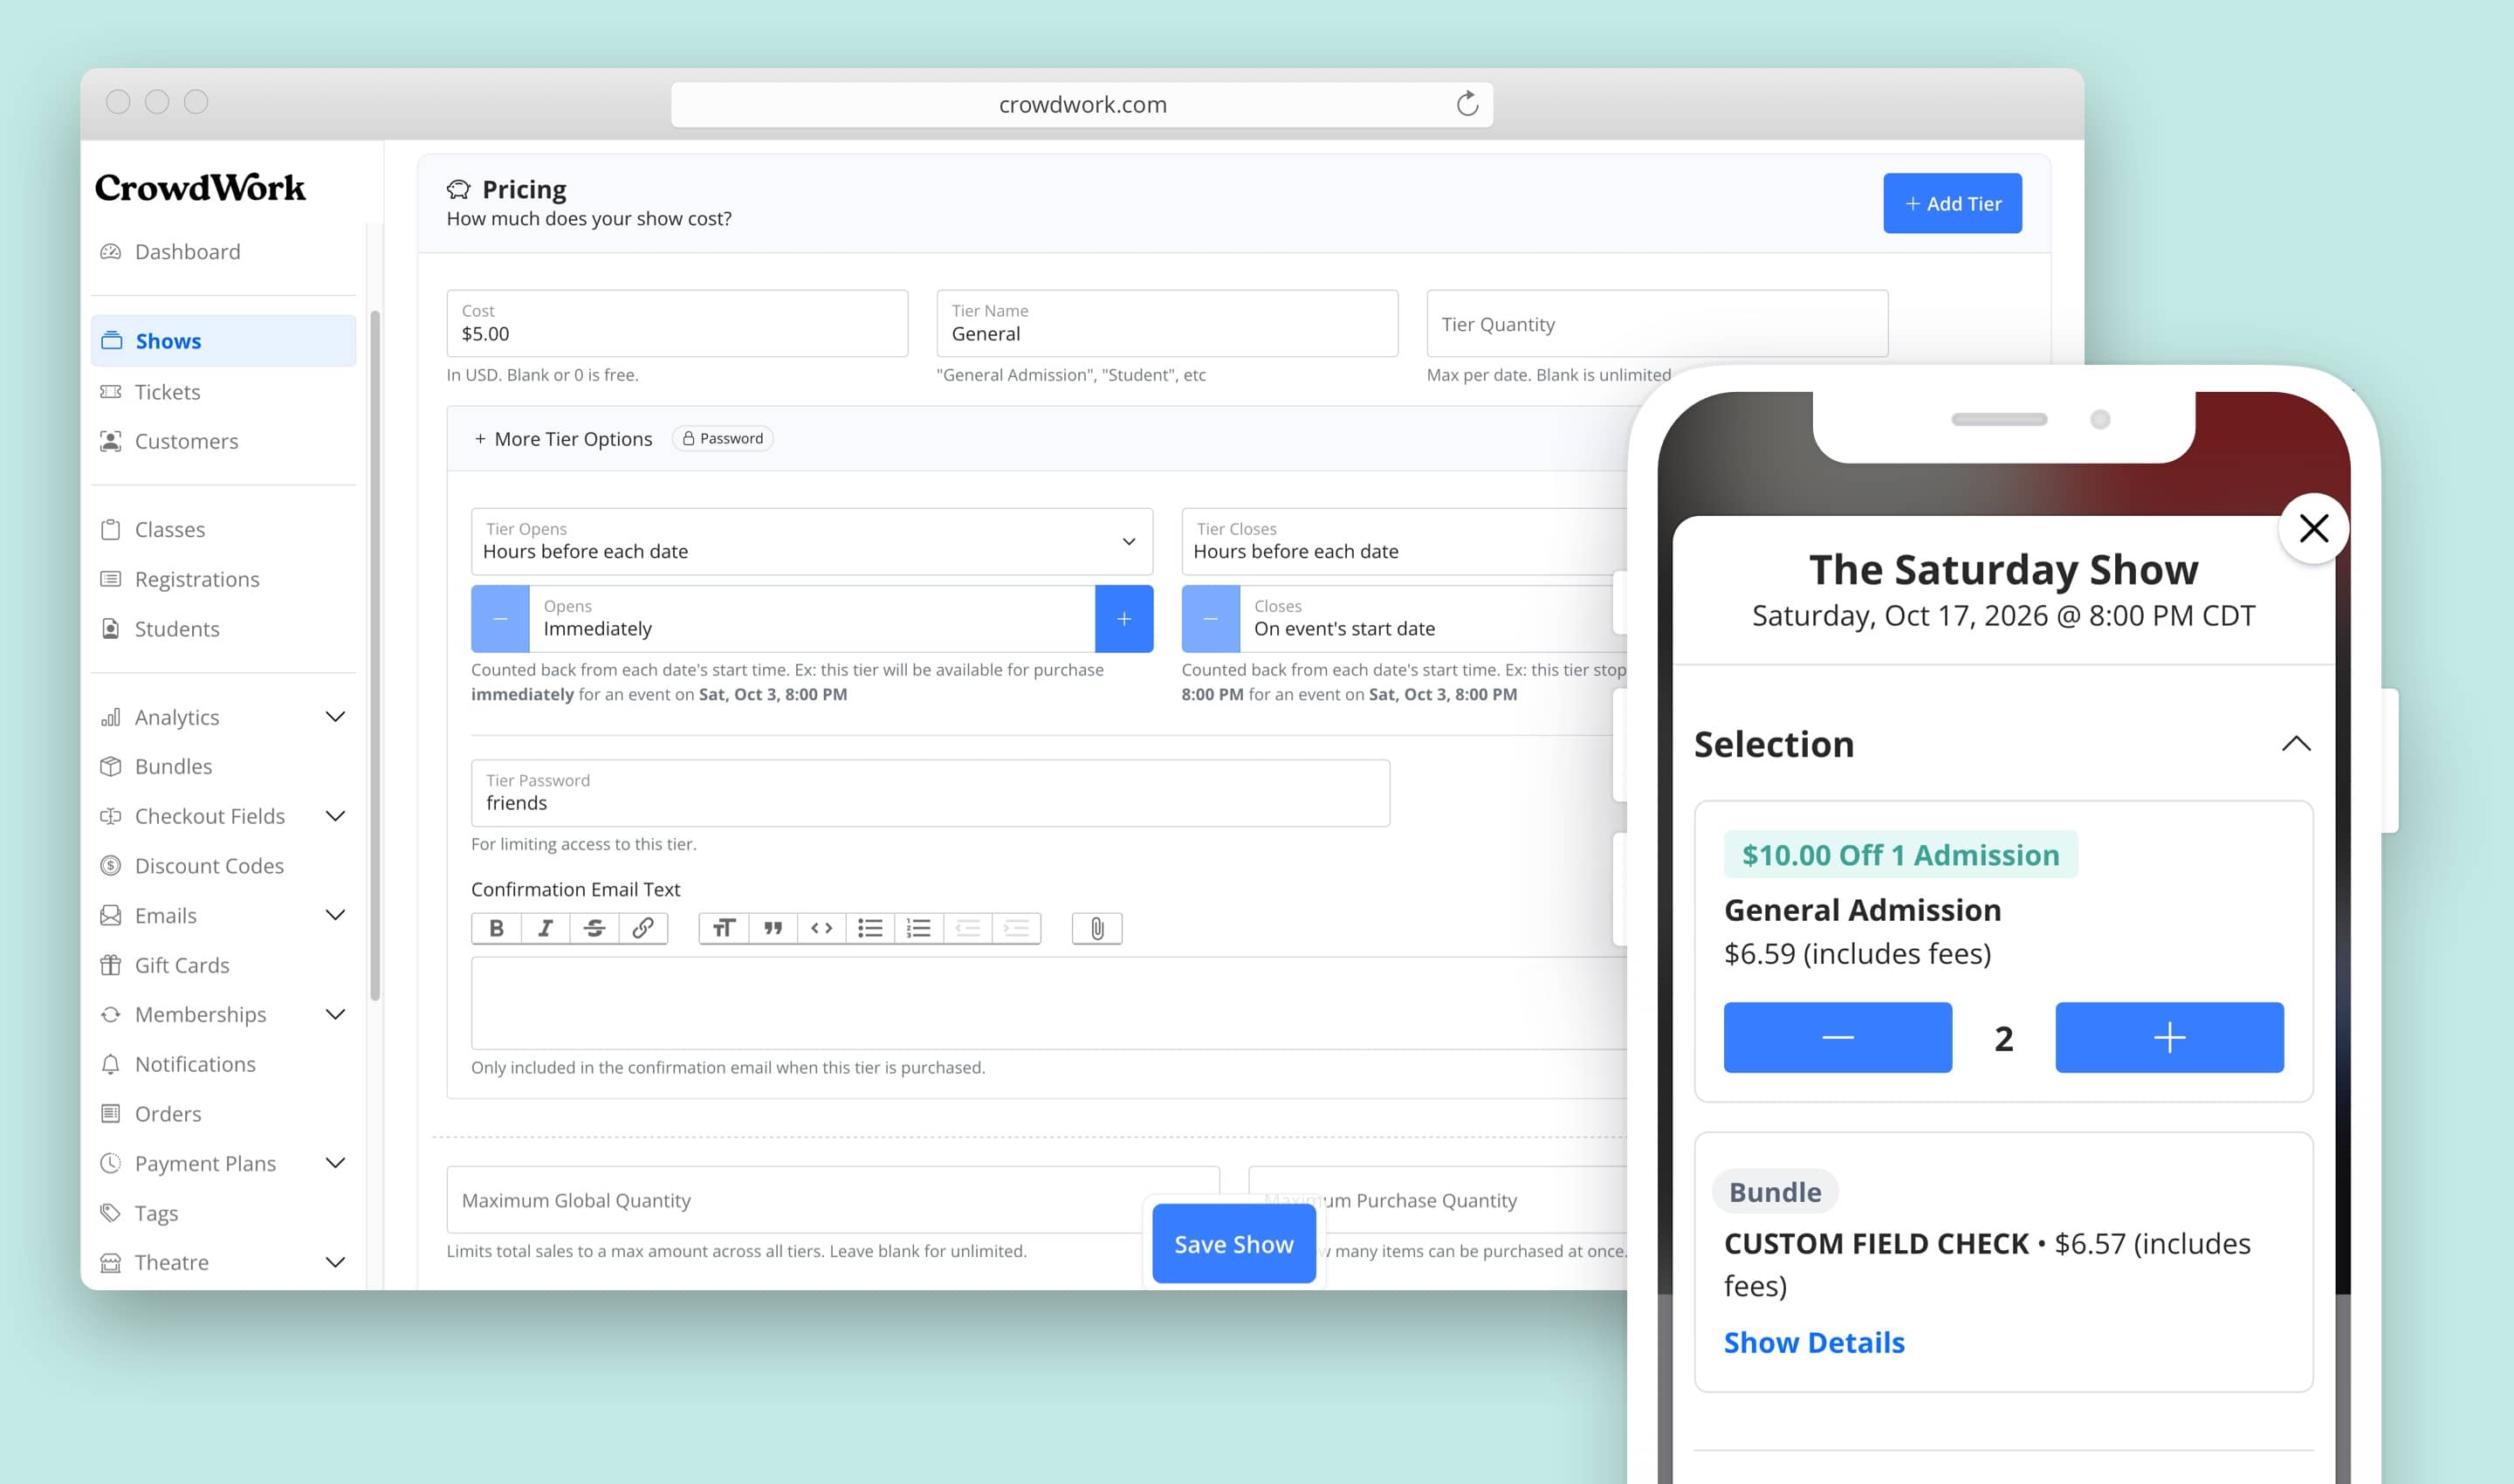The image size is (2514, 1484).
Task: Navigate to Discount Codes
Action: [223, 866]
